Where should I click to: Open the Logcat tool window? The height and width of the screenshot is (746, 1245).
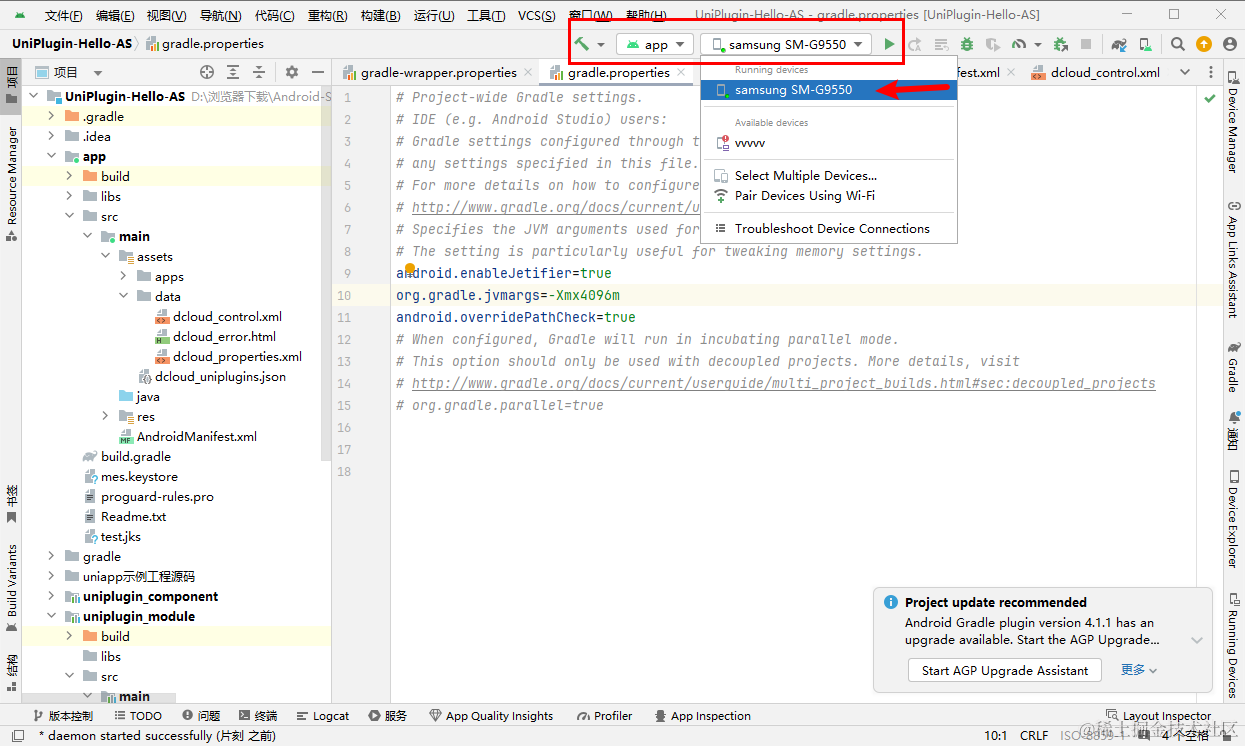[x=323, y=715]
